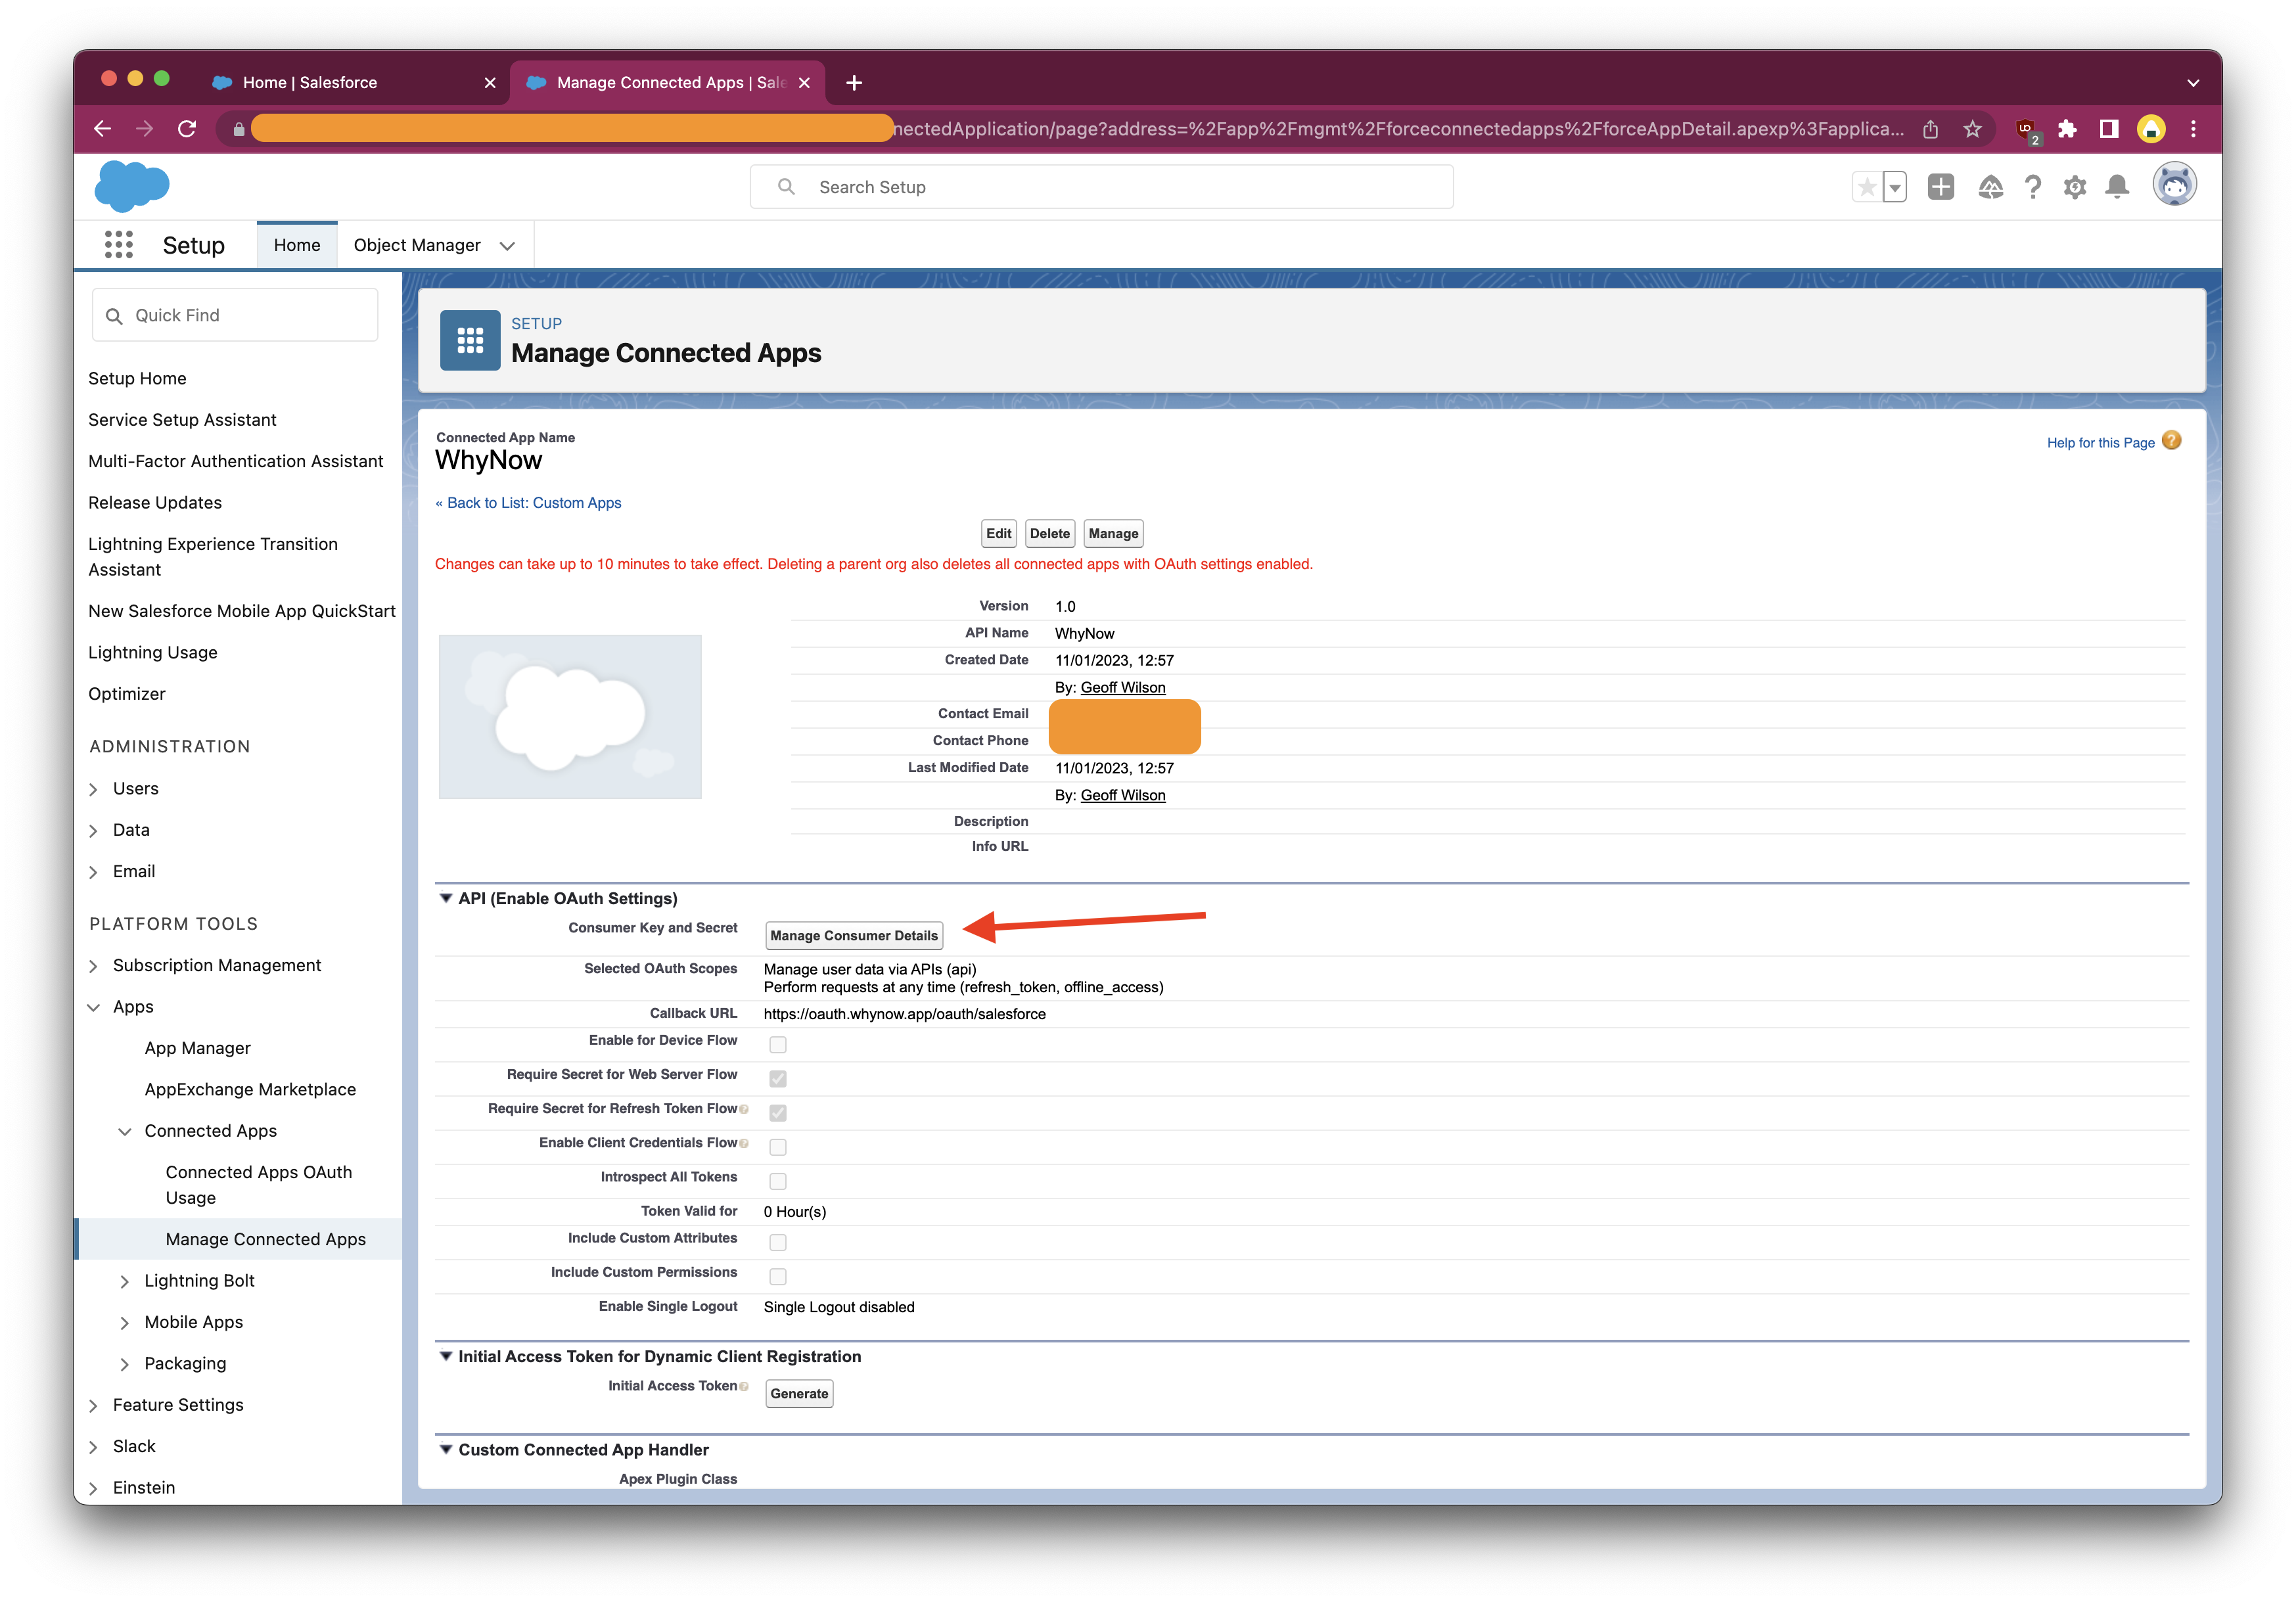Image resolution: width=2296 pixels, height=1602 pixels.
Task: Open the extensions puzzle icon
Action: click(2067, 129)
